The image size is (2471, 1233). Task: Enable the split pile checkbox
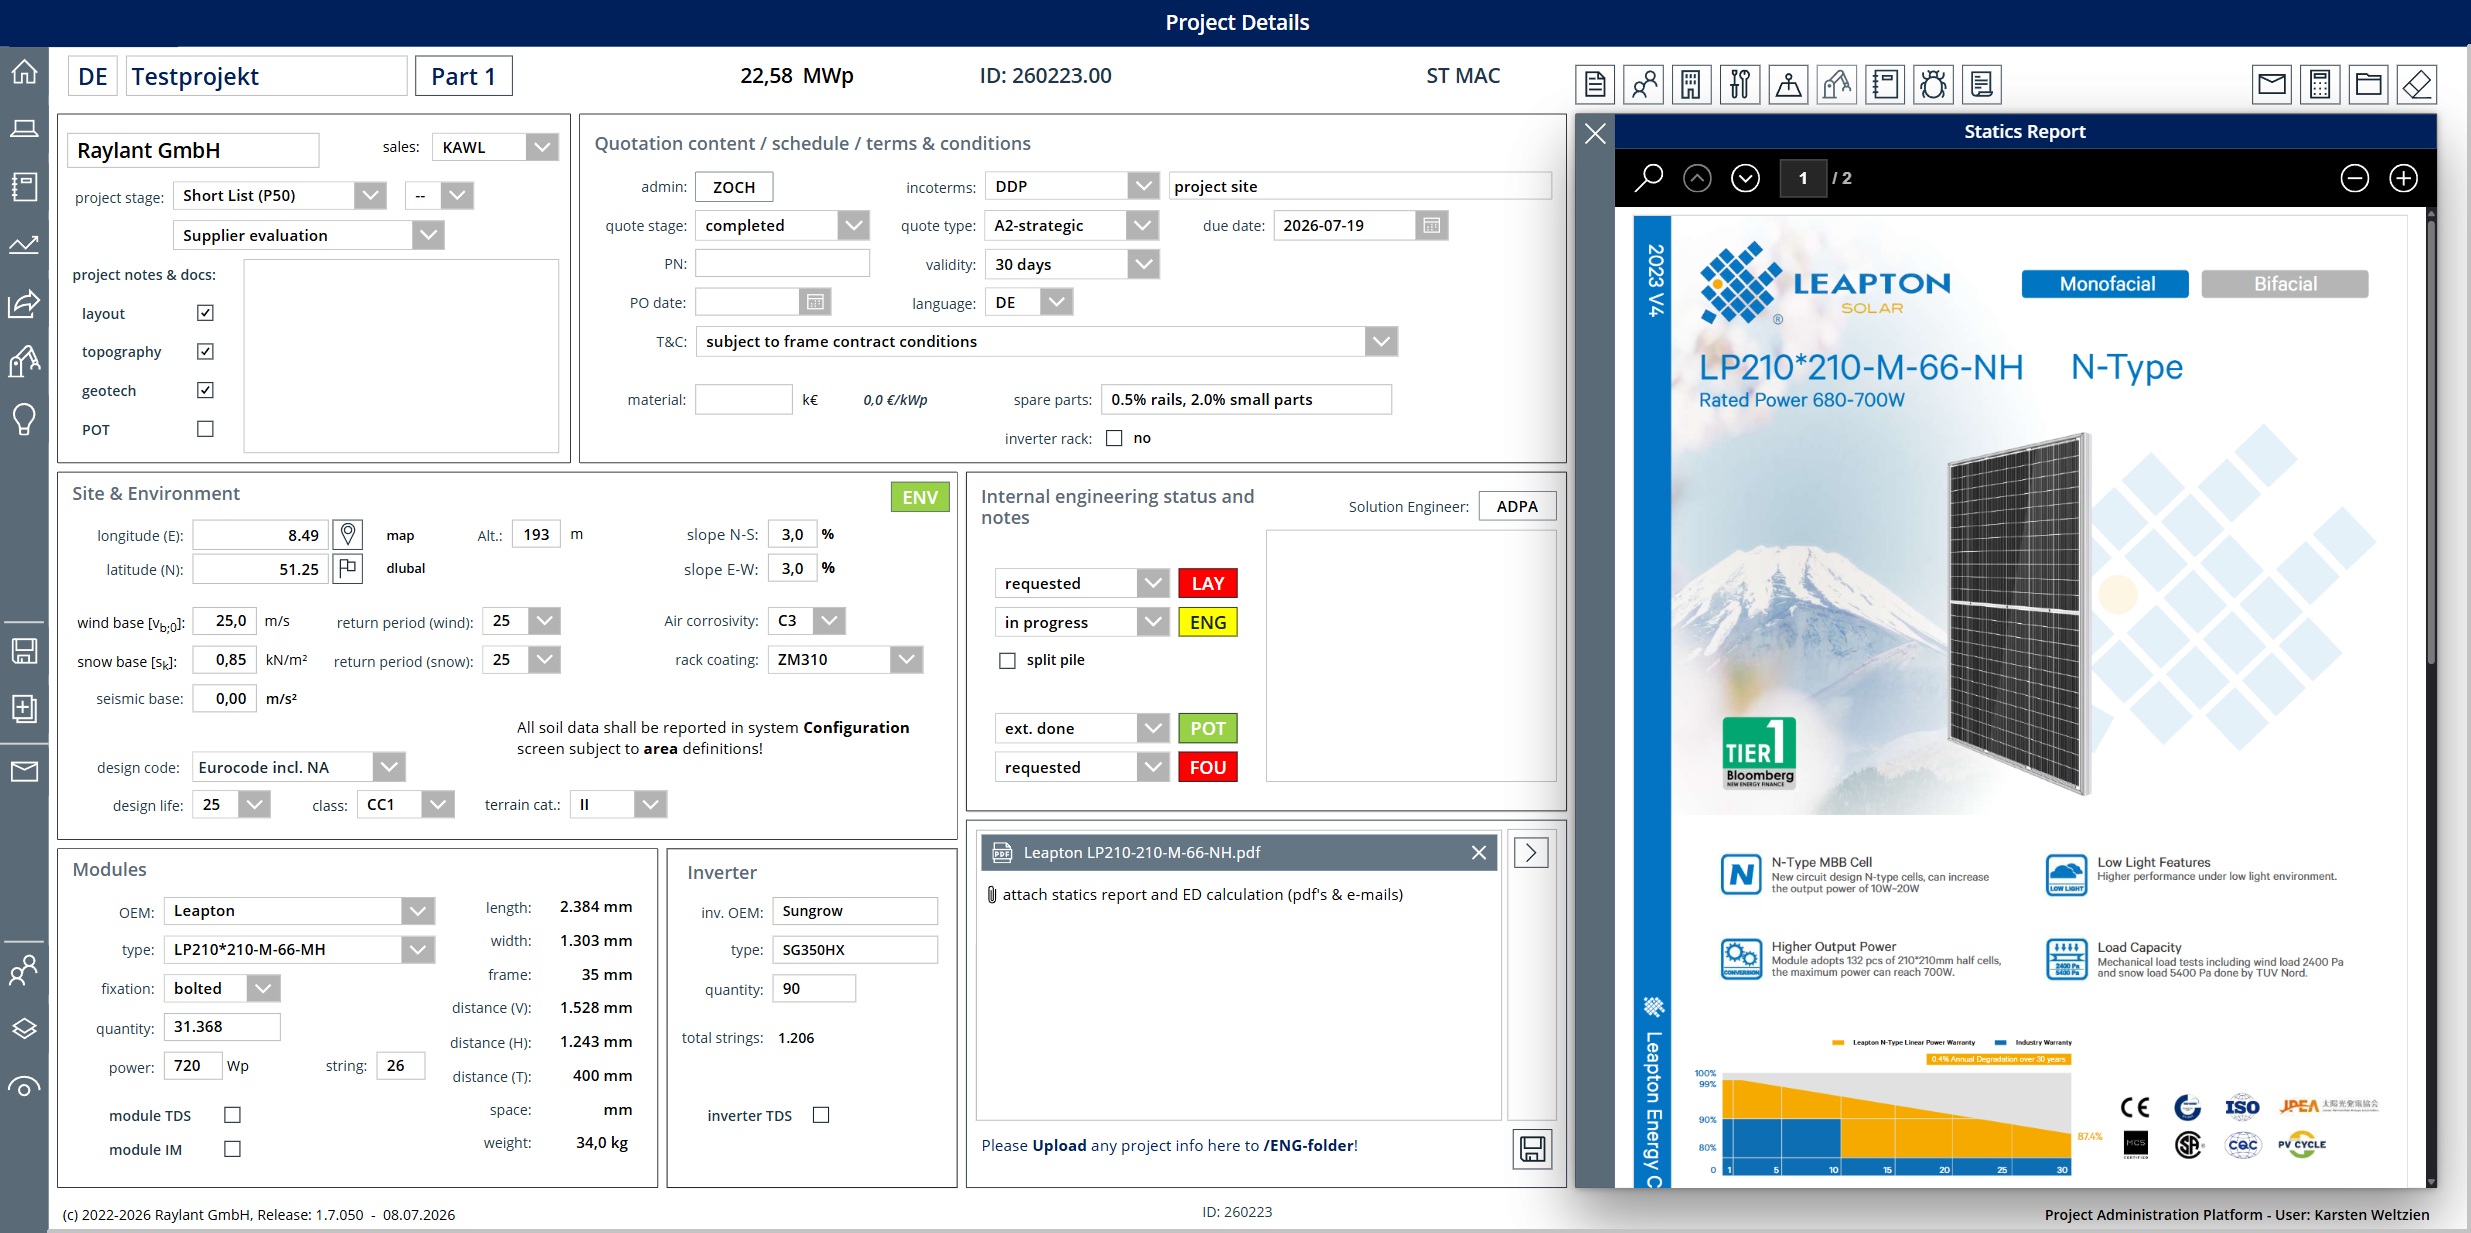coord(1007,660)
